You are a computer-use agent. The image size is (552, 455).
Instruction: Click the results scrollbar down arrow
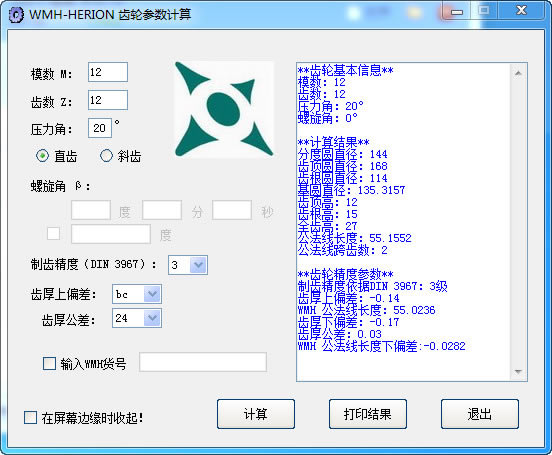point(518,372)
